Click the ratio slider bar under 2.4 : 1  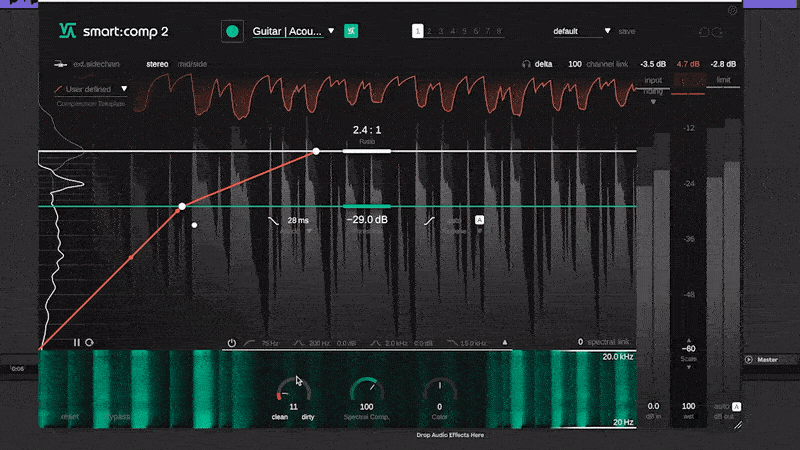(367, 151)
